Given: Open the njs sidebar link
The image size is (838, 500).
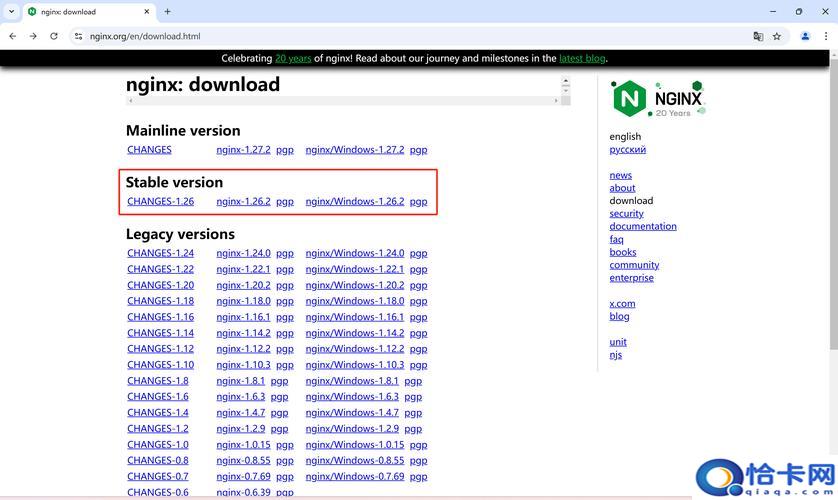Looking at the screenshot, I should 616,355.
